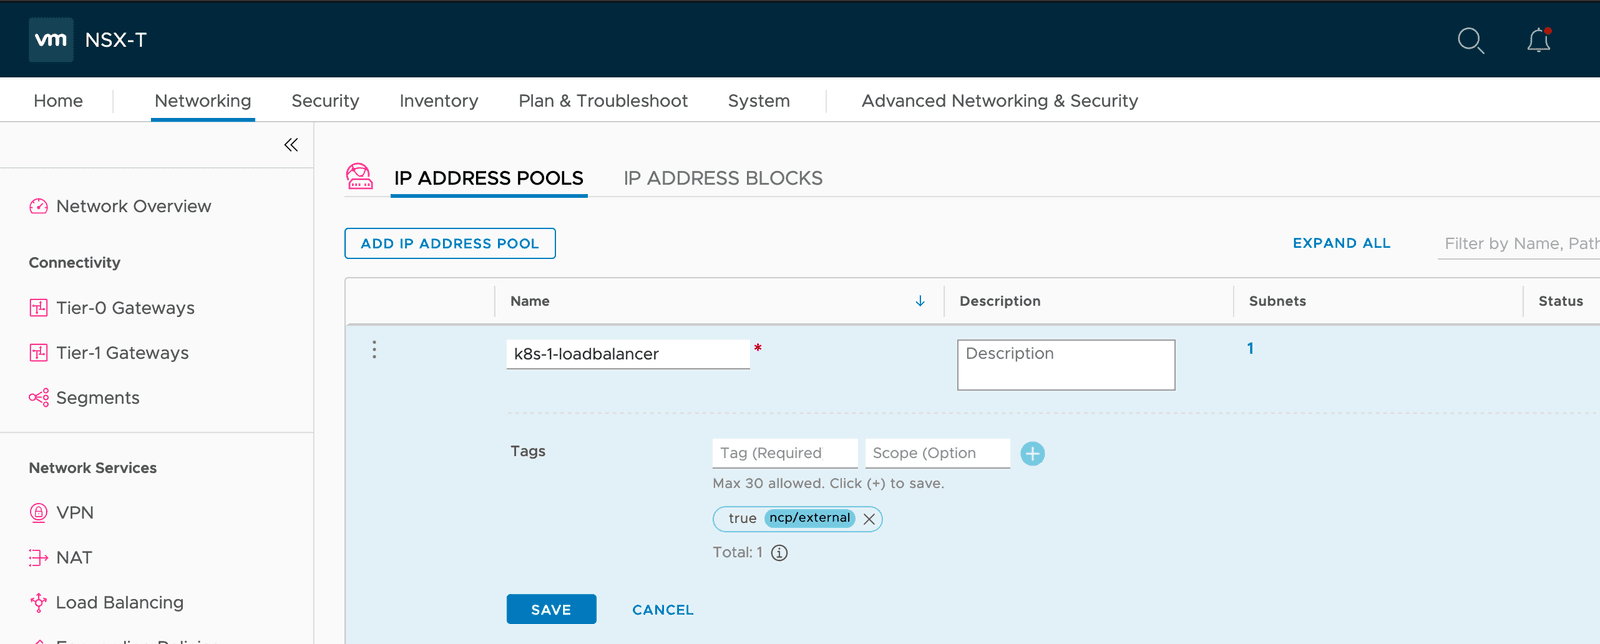Click the add tag plus icon

tap(1032, 454)
